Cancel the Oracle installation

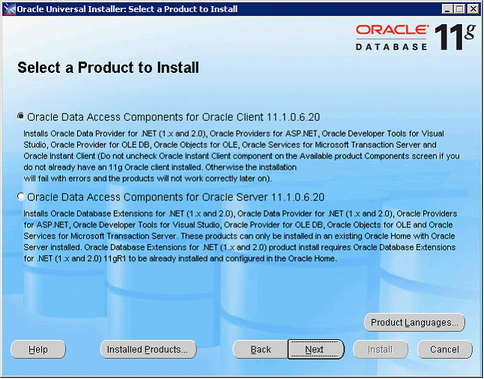445,349
